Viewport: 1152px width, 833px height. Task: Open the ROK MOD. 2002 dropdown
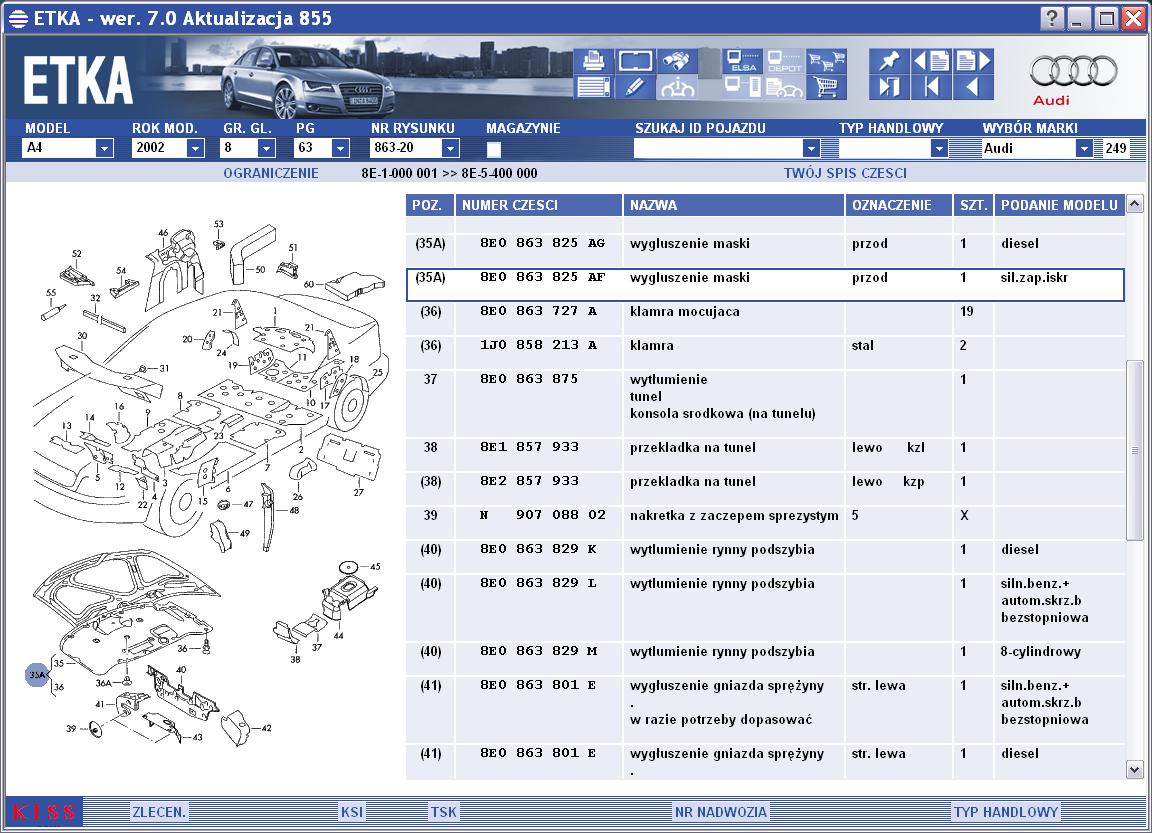coord(195,148)
